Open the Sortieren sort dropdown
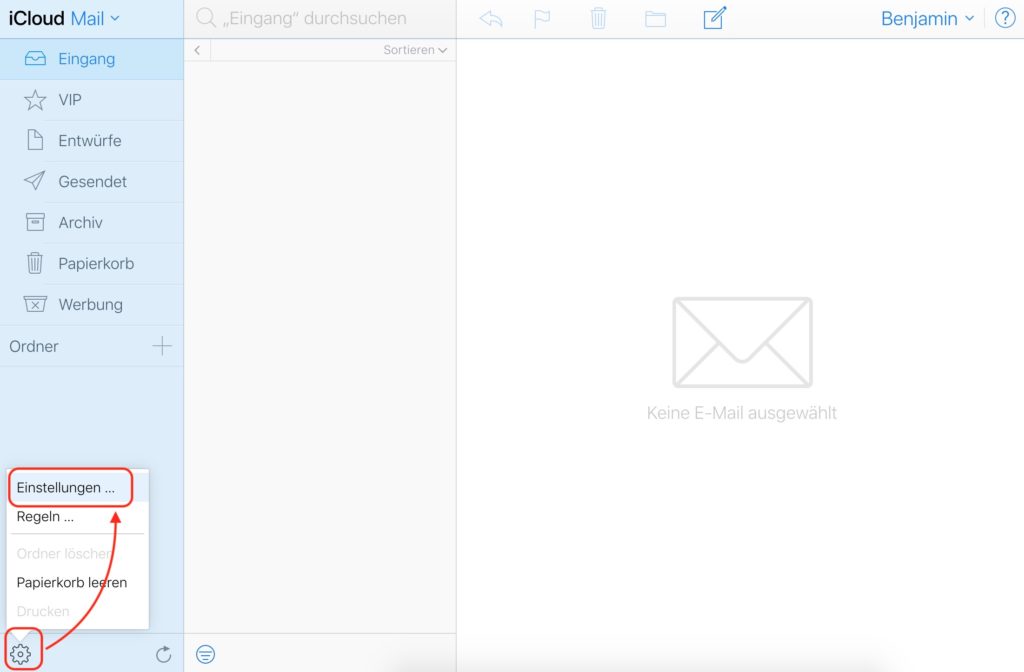Viewport: 1024px width, 672px height. (x=414, y=49)
